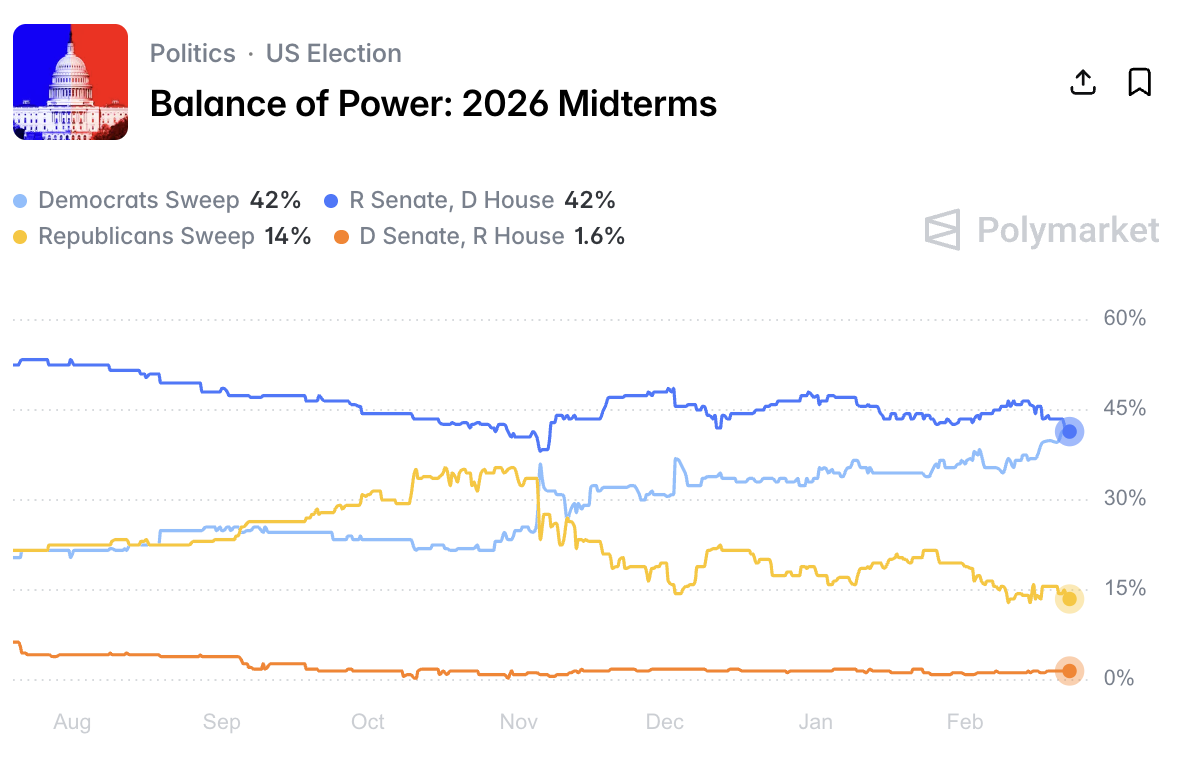Click the Nov label on time axis
Screen dimensions: 1184x762
(x=519, y=722)
